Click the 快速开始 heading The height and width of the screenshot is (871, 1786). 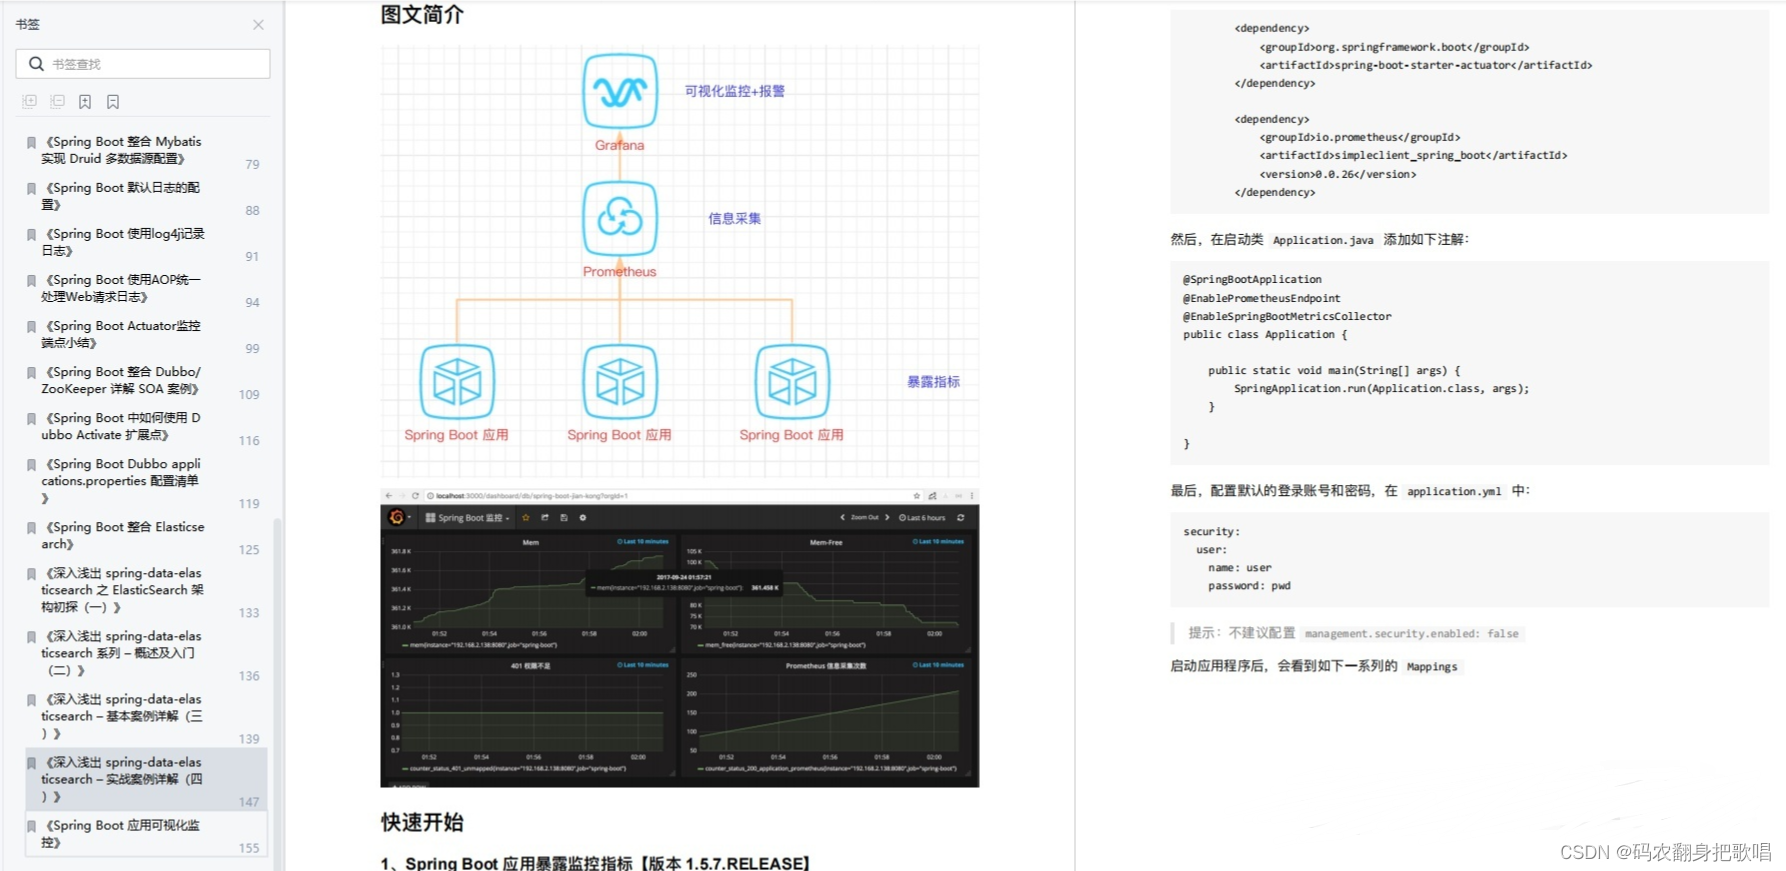[422, 822]
